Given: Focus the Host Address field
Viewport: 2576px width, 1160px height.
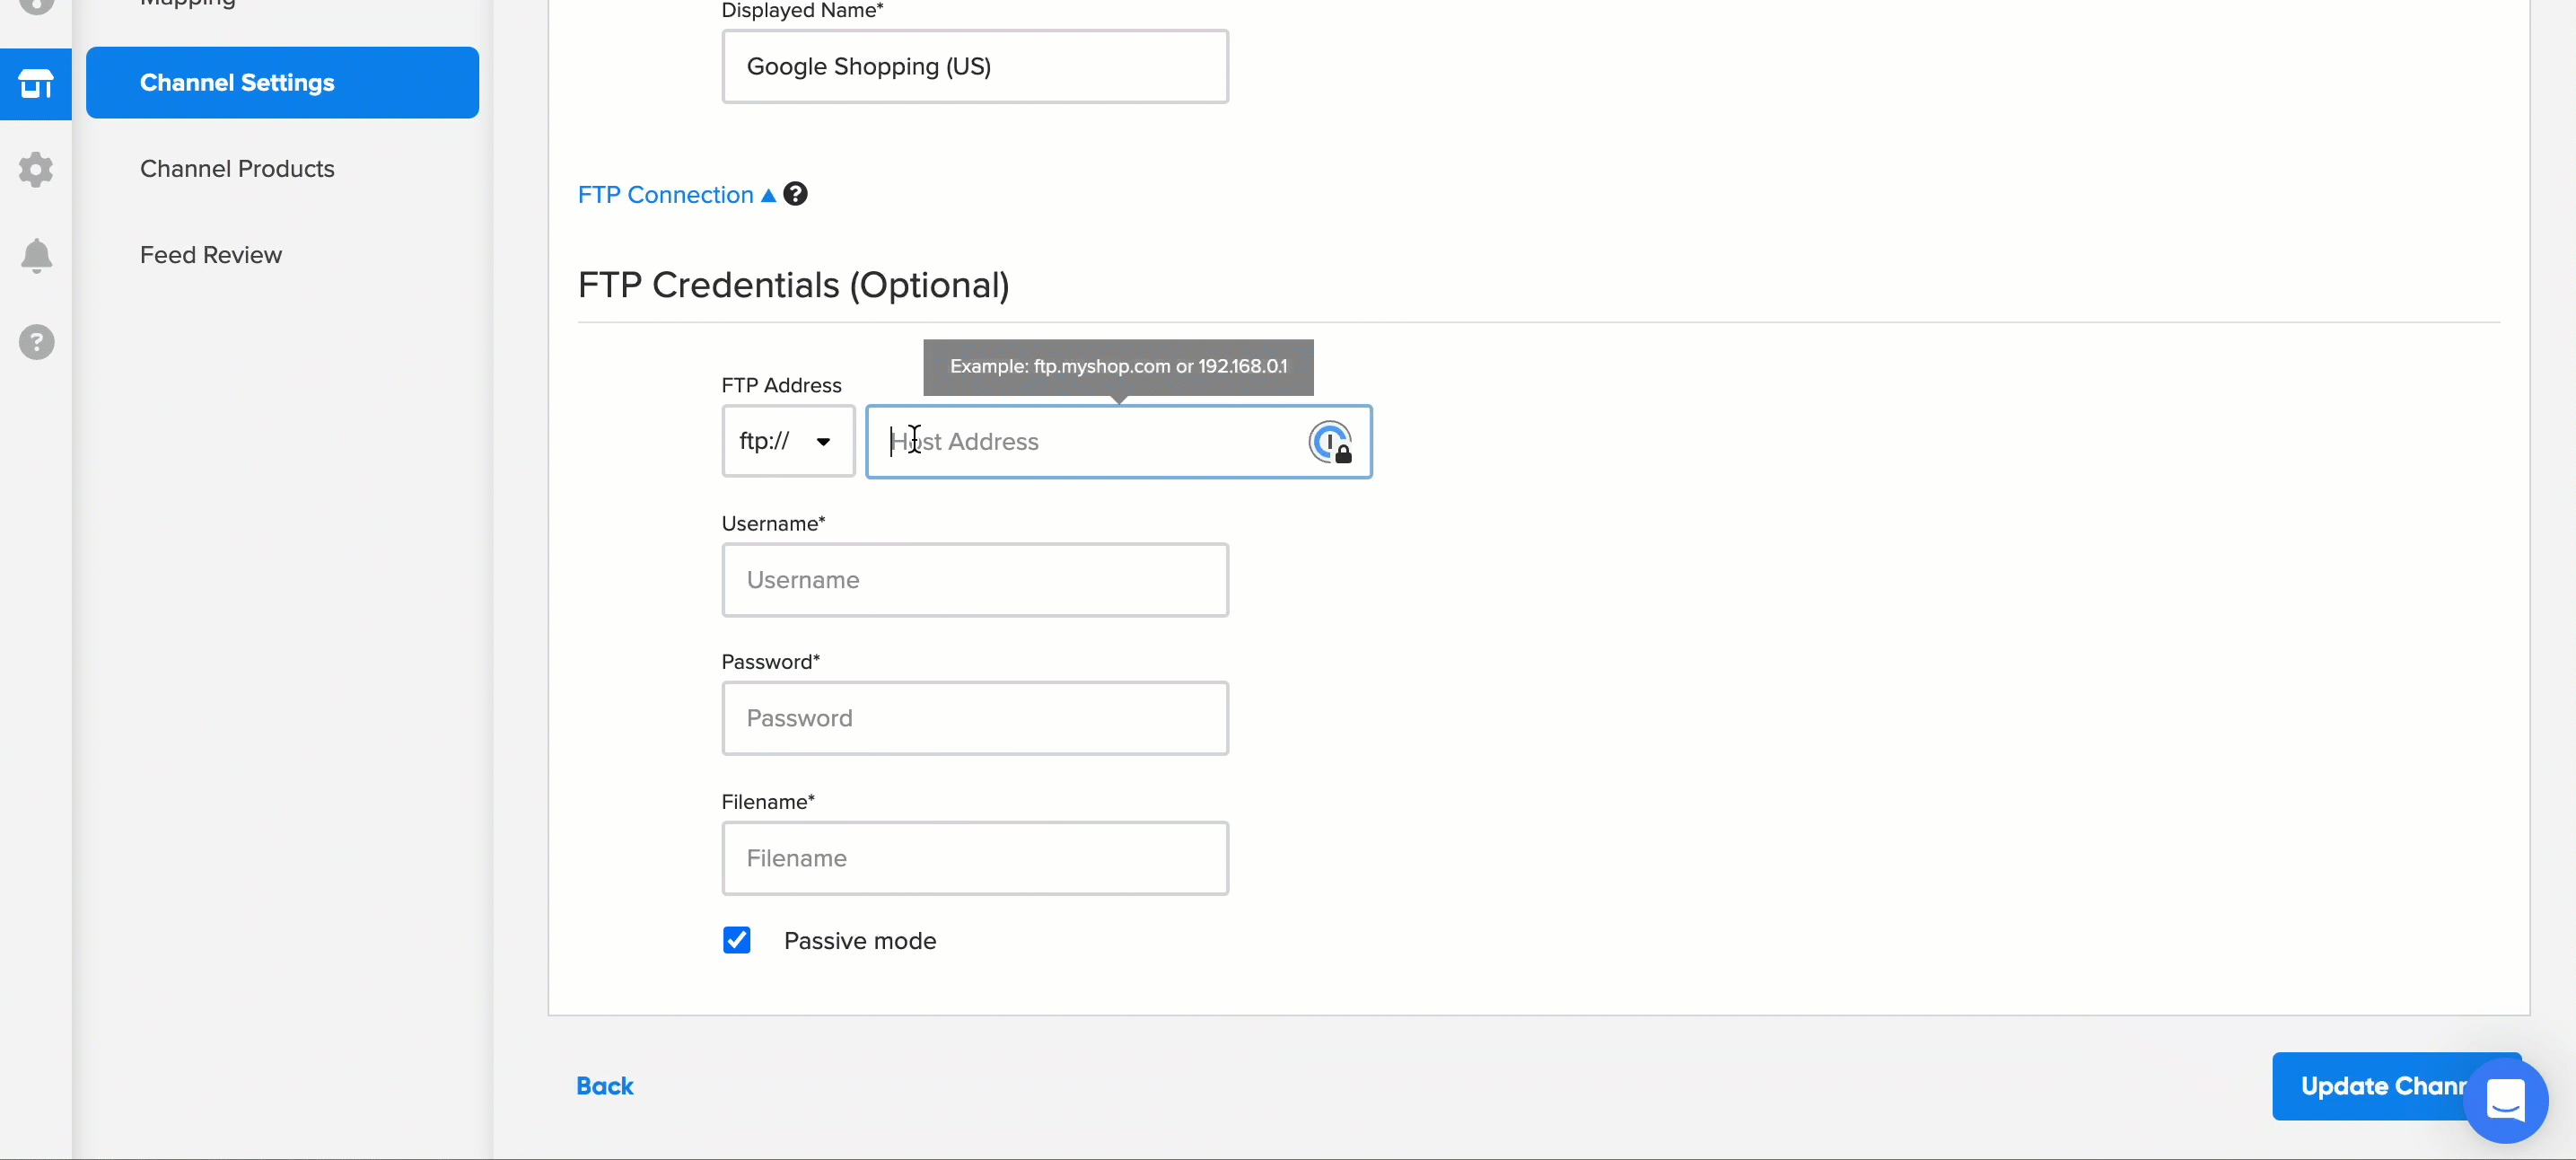Looking at the screenshot, I should tap(1118, 441).
